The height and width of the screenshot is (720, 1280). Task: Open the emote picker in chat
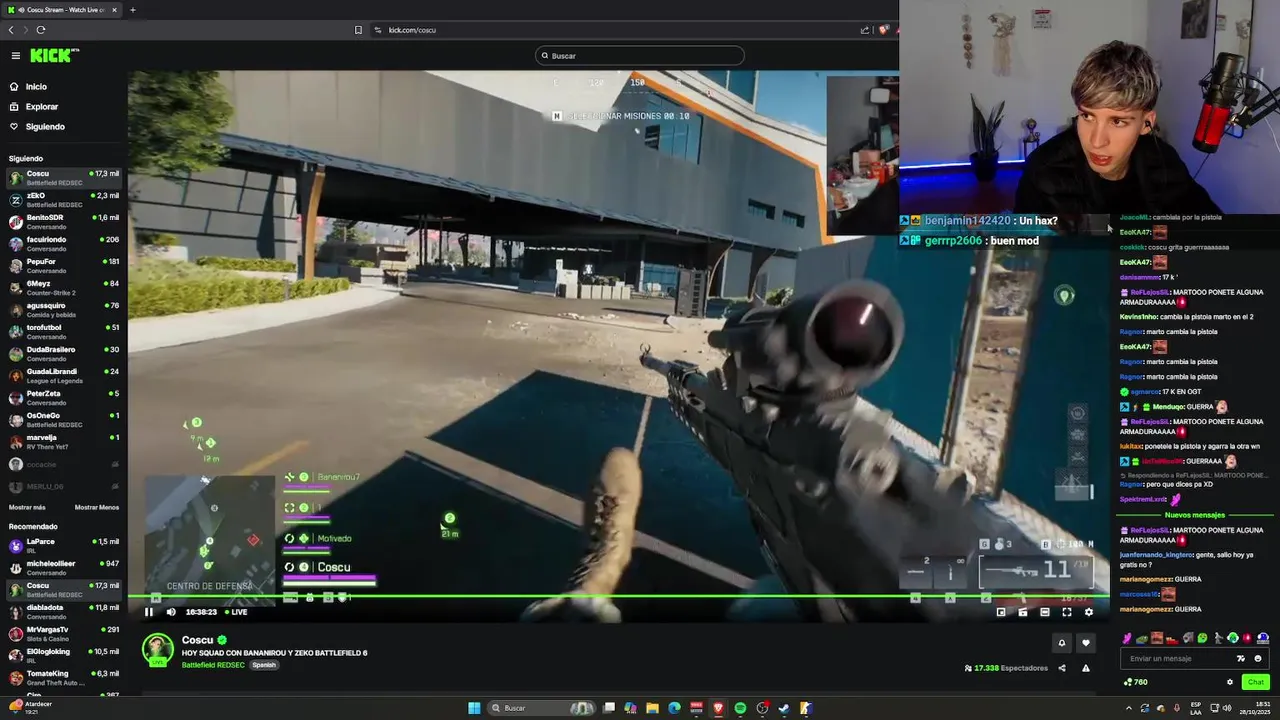point(1241,658)
